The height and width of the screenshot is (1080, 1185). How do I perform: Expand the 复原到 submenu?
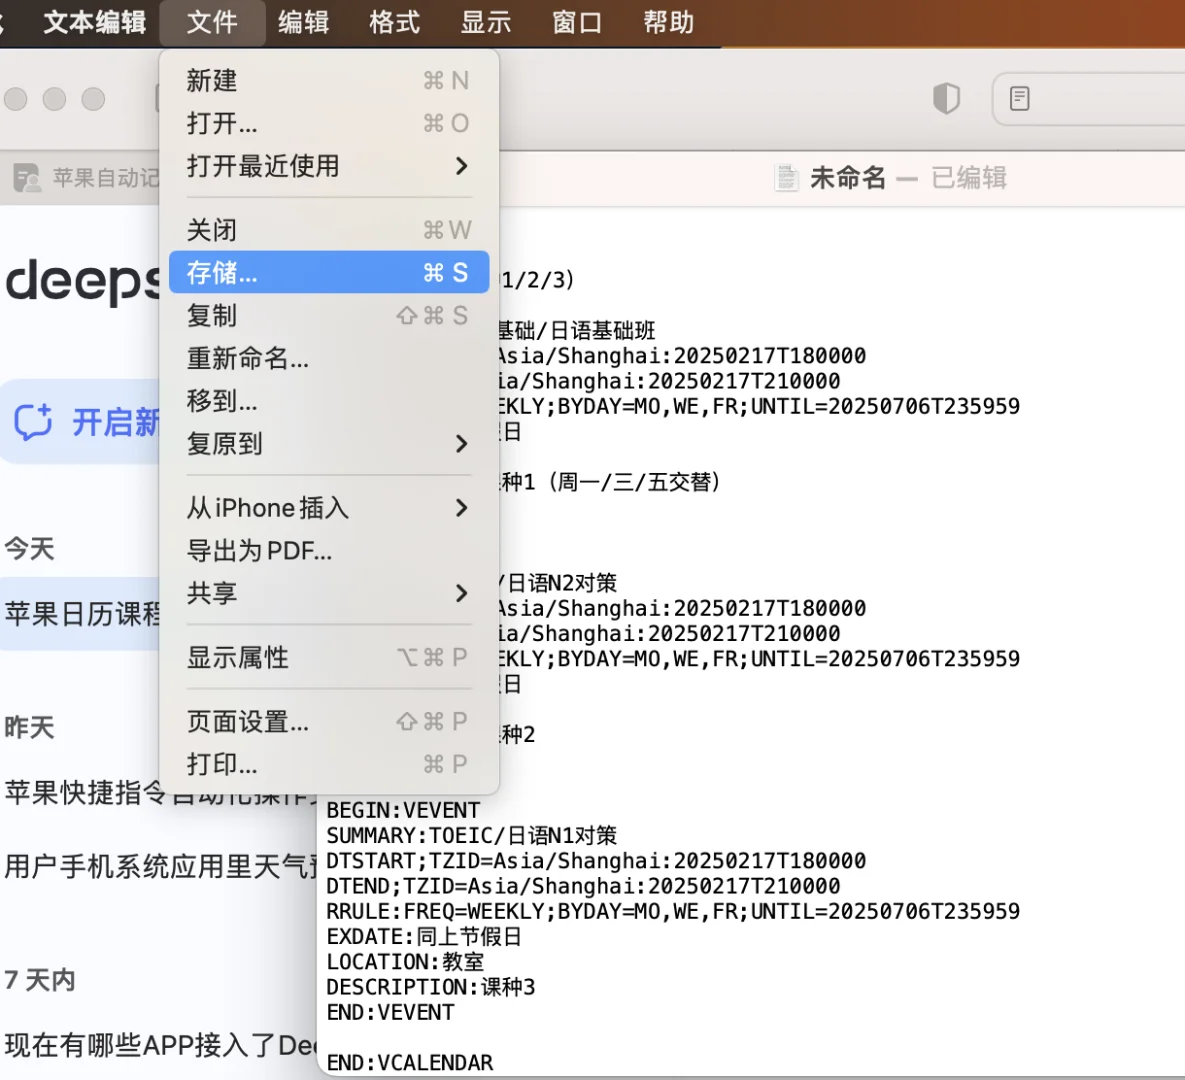(329, 444)
